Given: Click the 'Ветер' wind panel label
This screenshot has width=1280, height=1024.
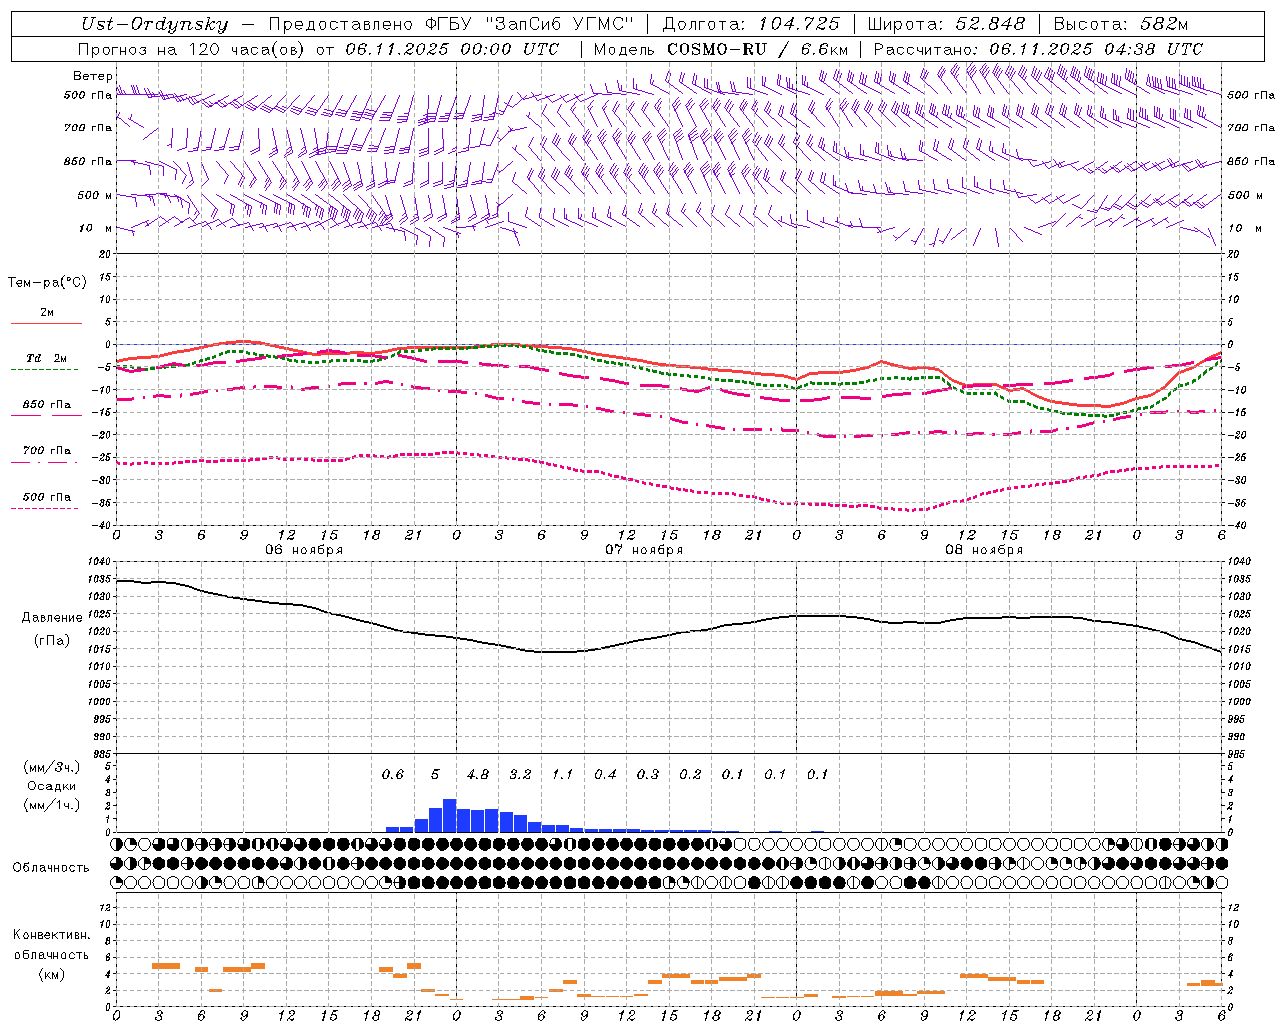Looking at the screenshot, I should tap(93, 76).
